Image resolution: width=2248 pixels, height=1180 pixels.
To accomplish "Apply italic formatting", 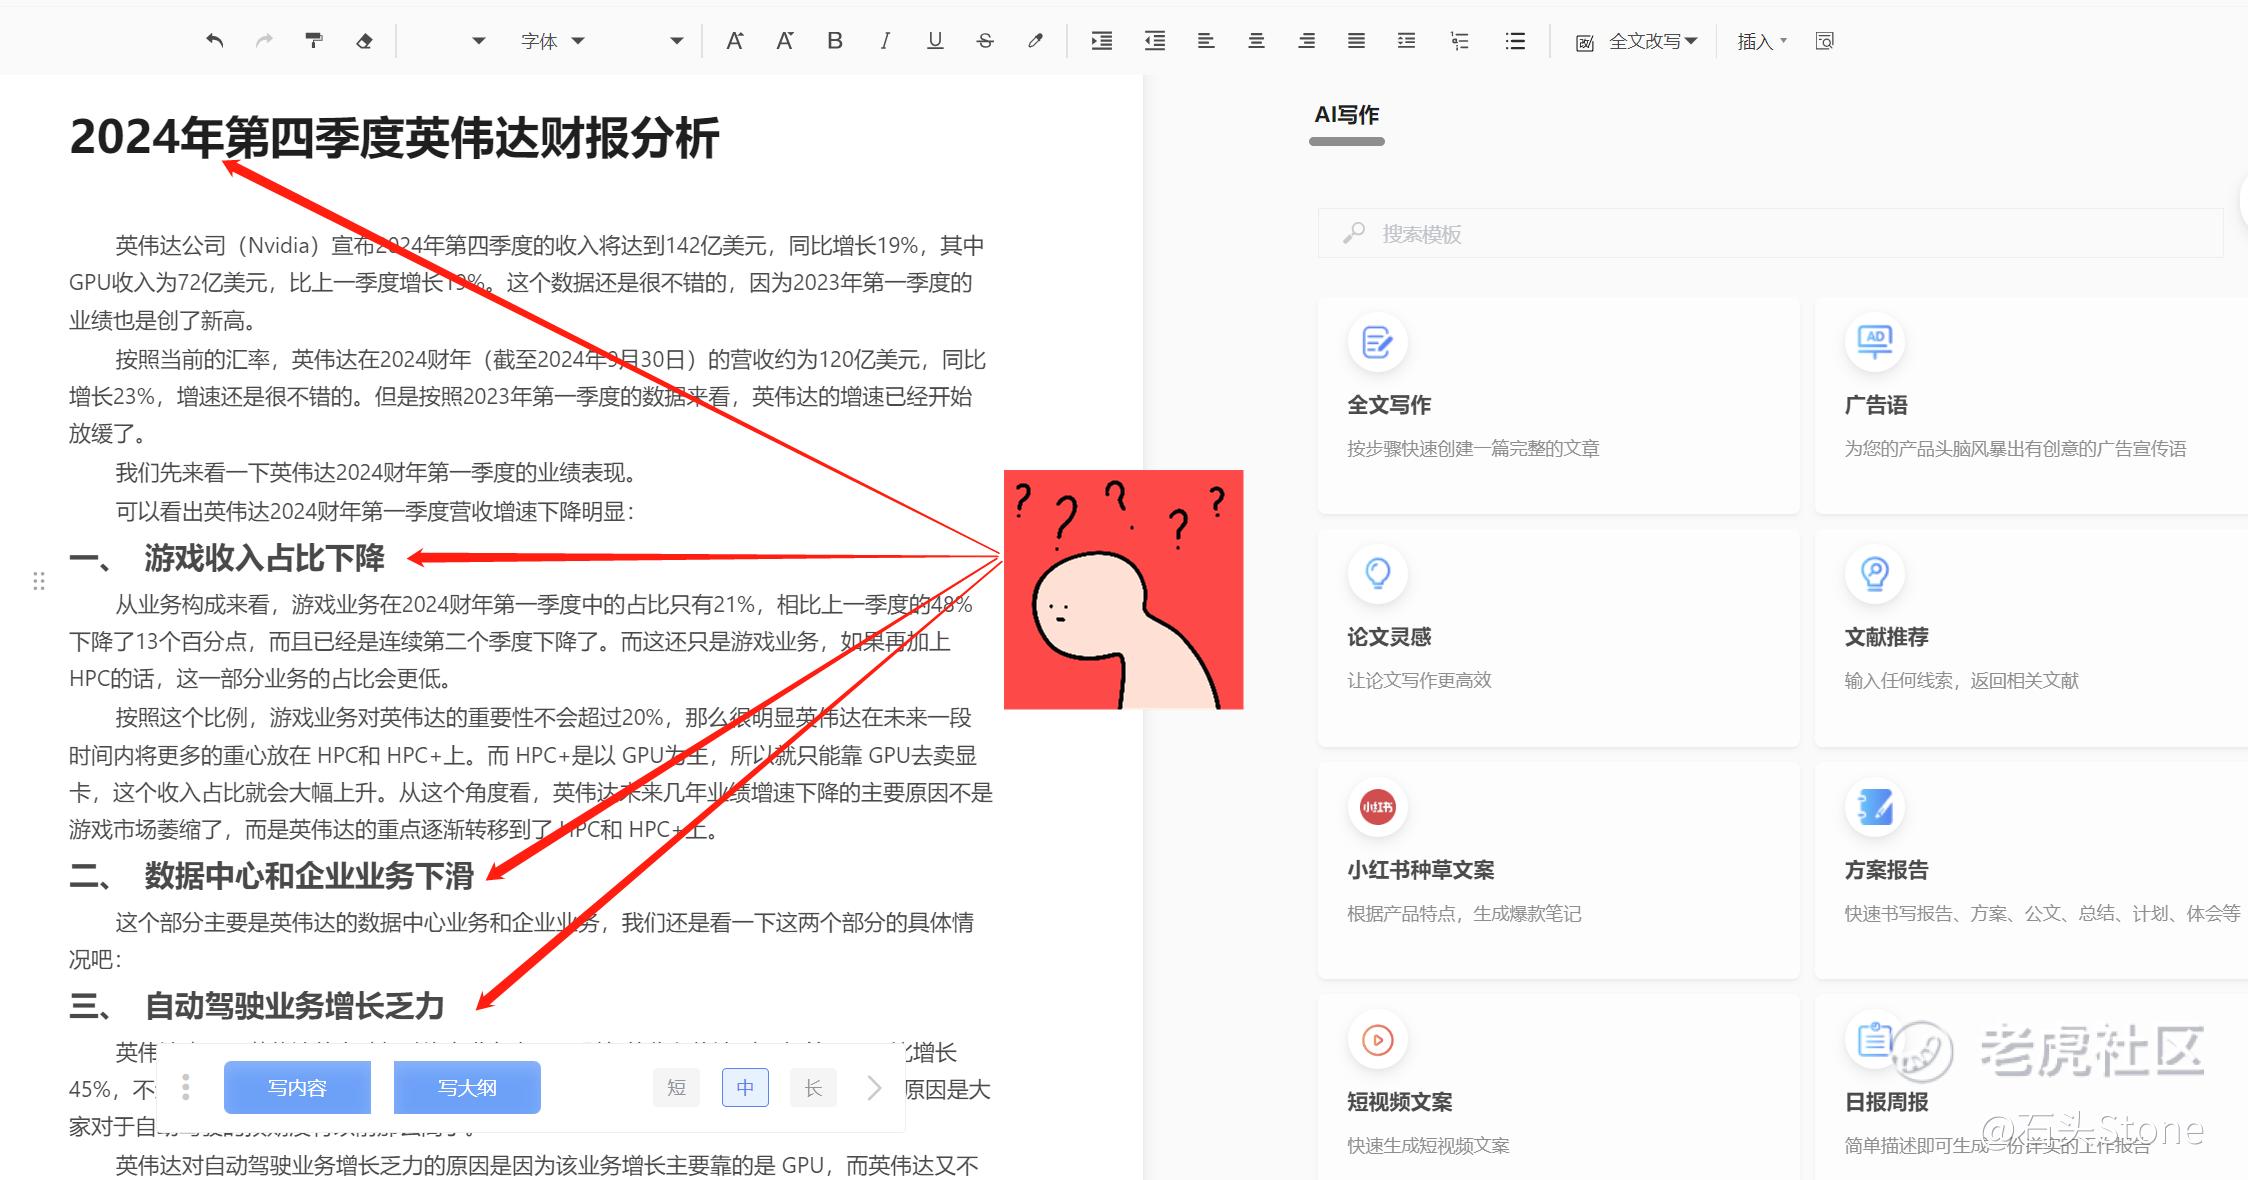I will [x=885, y=41].
